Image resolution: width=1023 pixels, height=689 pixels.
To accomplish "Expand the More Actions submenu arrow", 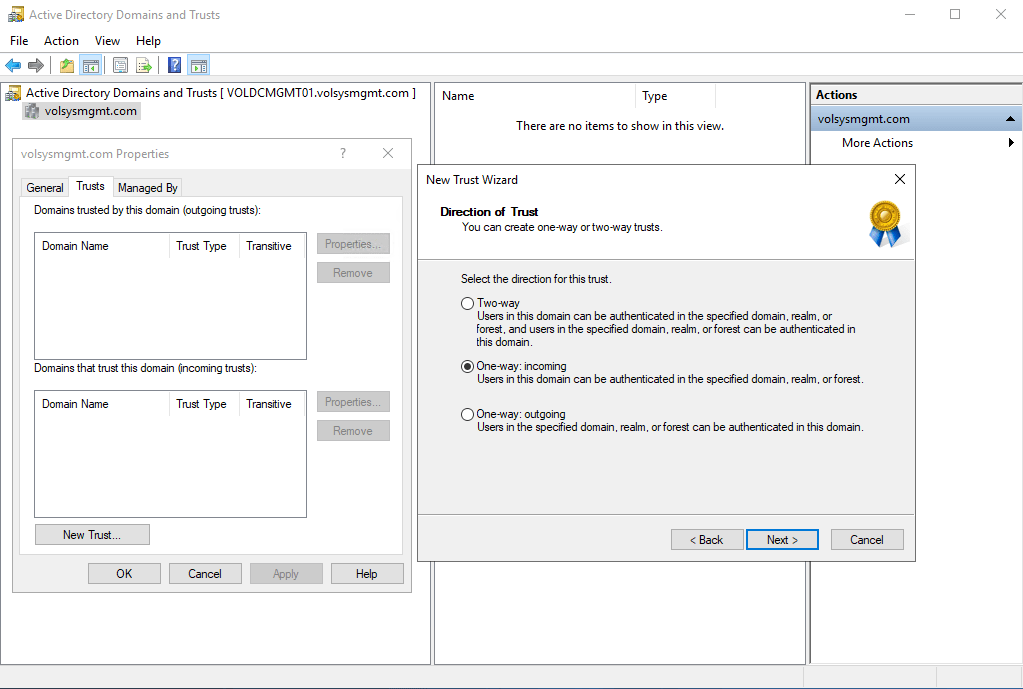I will (1011, 143).
